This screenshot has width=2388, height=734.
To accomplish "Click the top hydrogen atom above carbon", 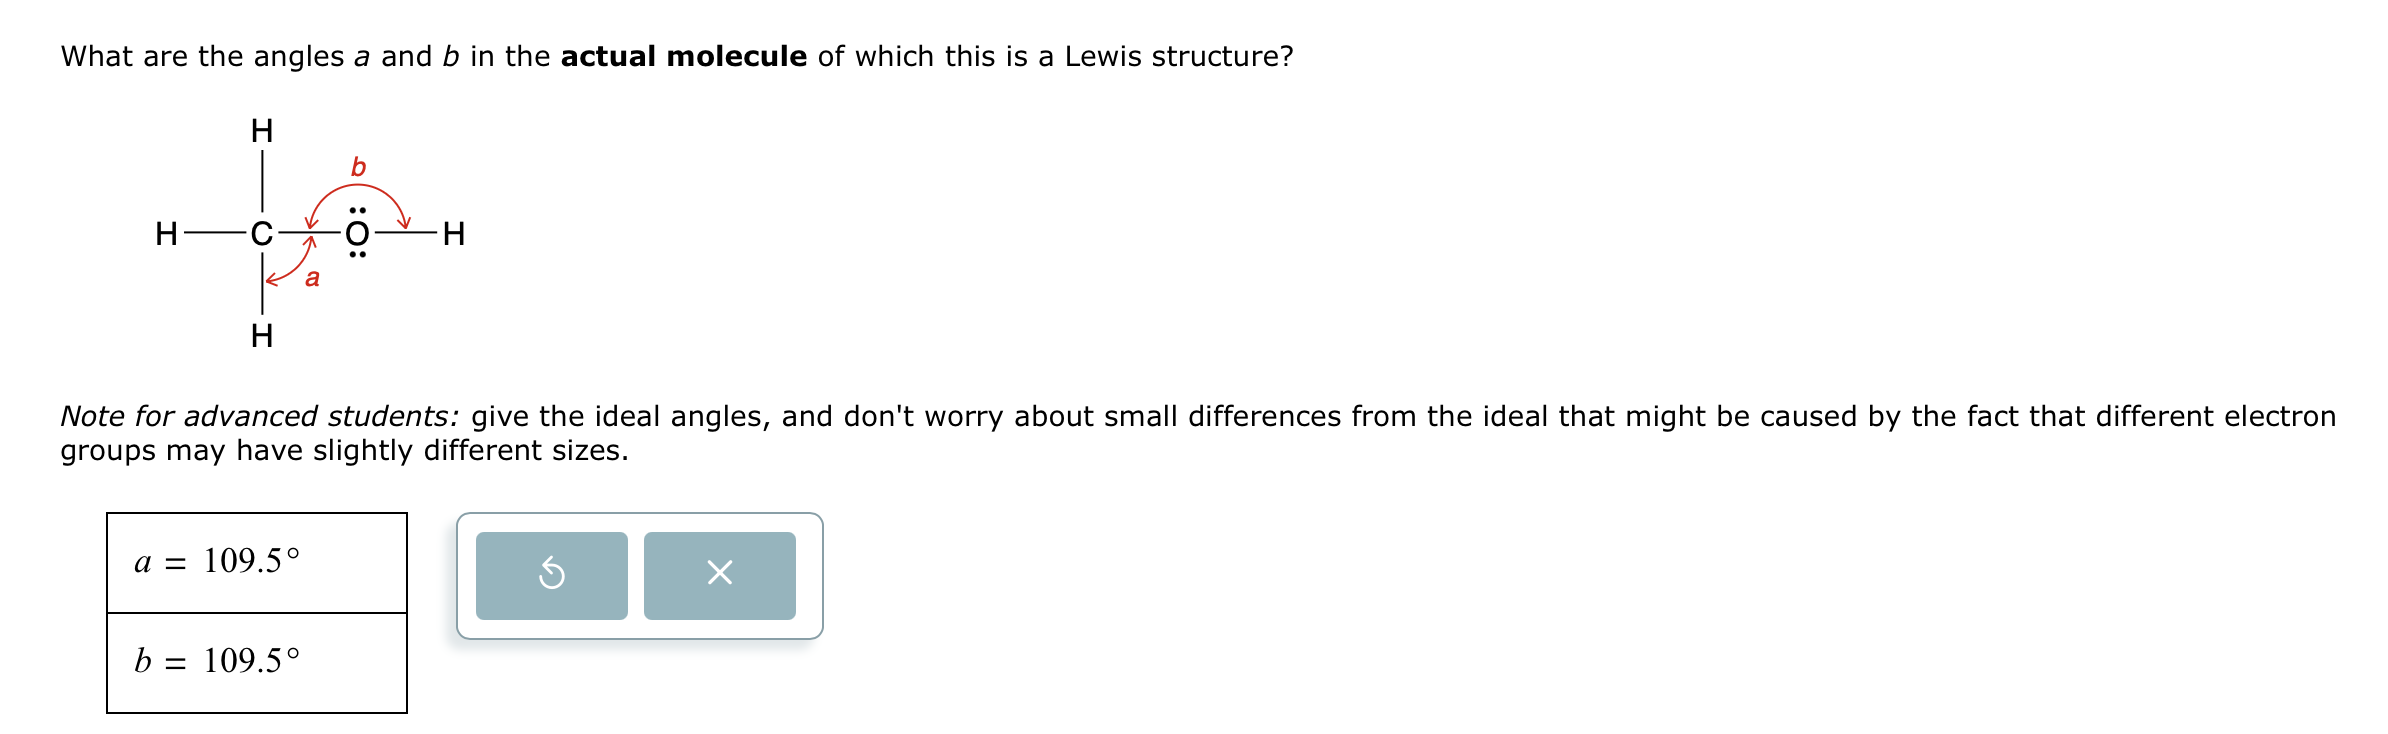I will [262, 131].
